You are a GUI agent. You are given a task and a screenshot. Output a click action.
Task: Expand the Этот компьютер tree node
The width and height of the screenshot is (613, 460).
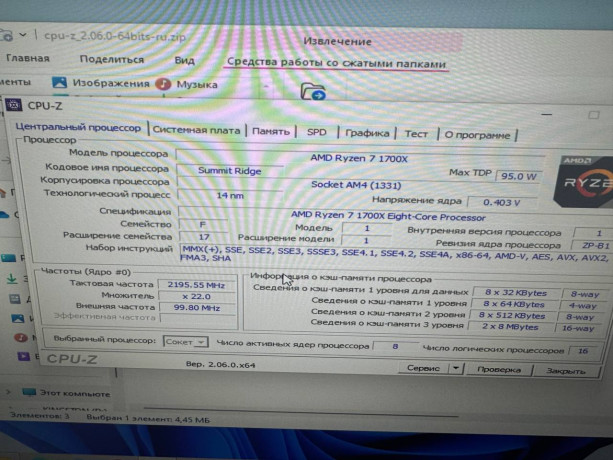pos(8,391)
